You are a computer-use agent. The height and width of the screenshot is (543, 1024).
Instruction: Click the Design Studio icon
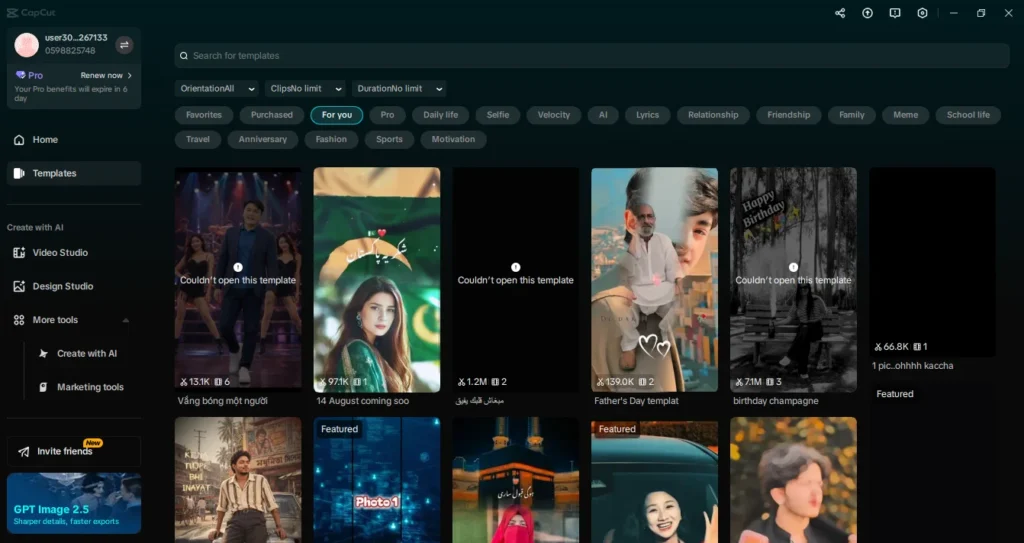point(19,286)
